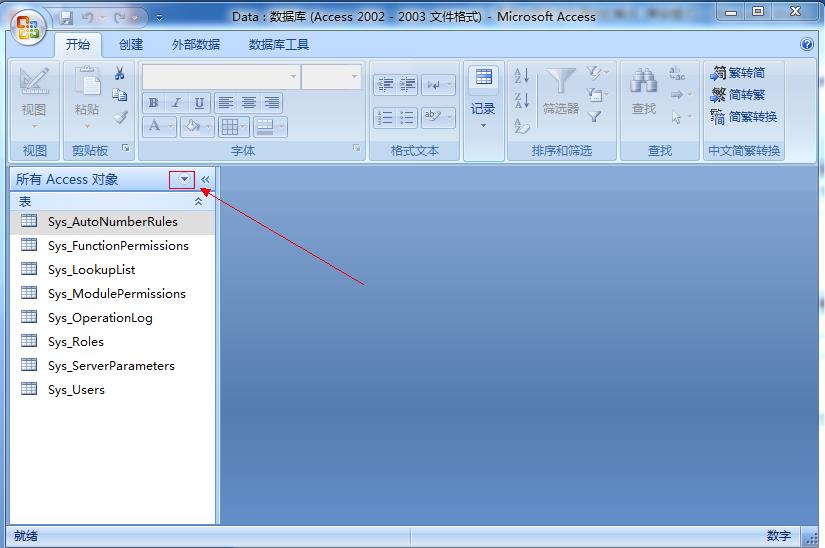Click the bulleted list icon
The image size is (825, 548).
pyautogui.click(x=407, y=117)
